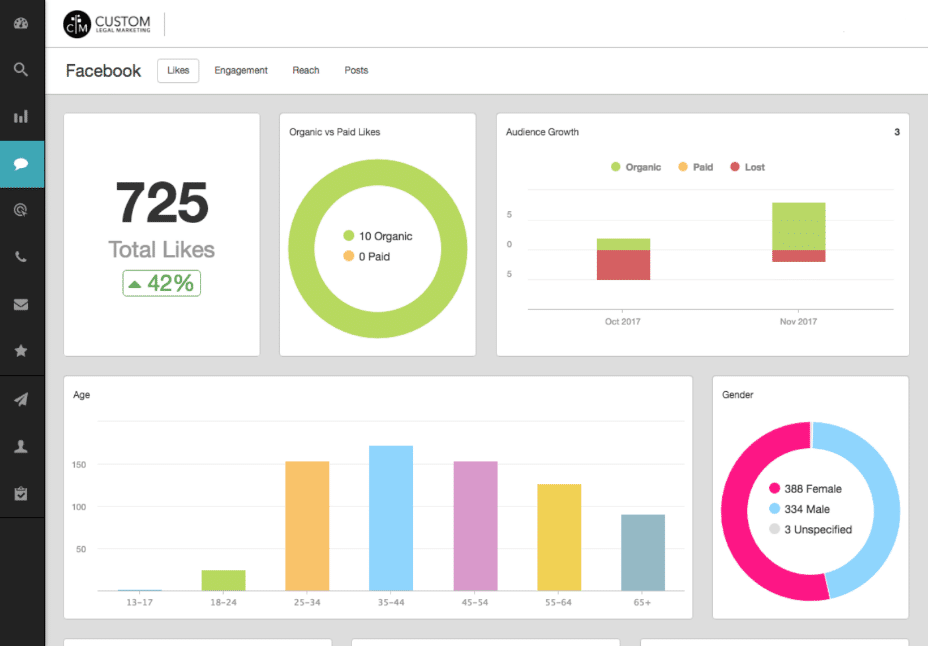
Task: Click the Audience Growth total value 3
Action: [897, 132]
